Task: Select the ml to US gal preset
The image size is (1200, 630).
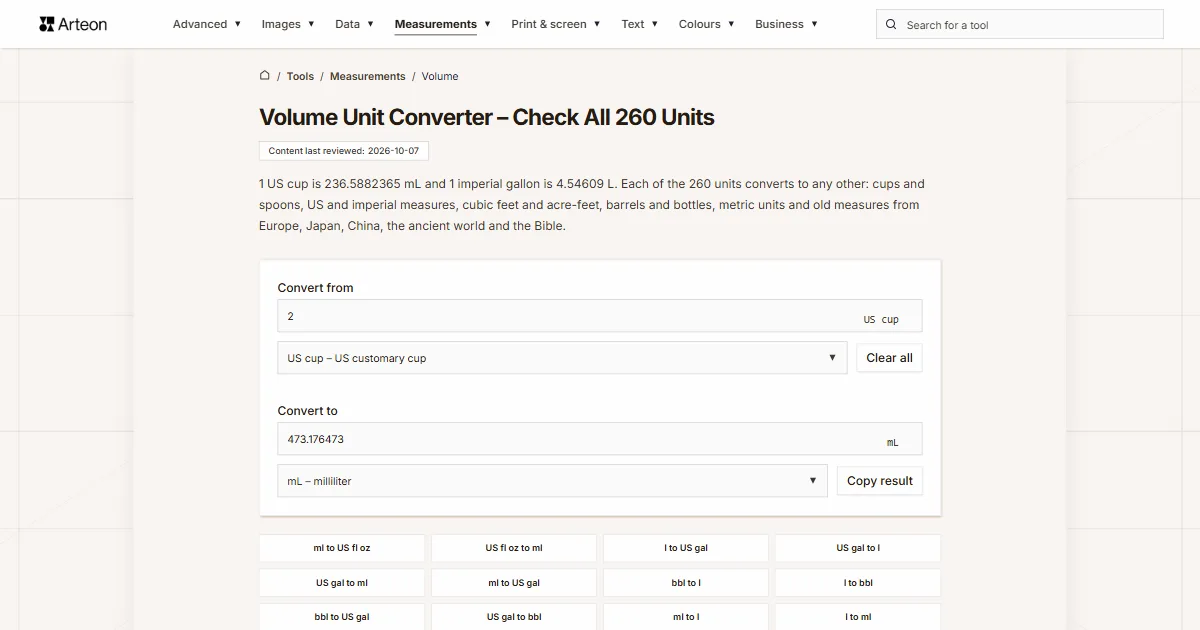Action: pyautogui.click(x=514, y=583)
